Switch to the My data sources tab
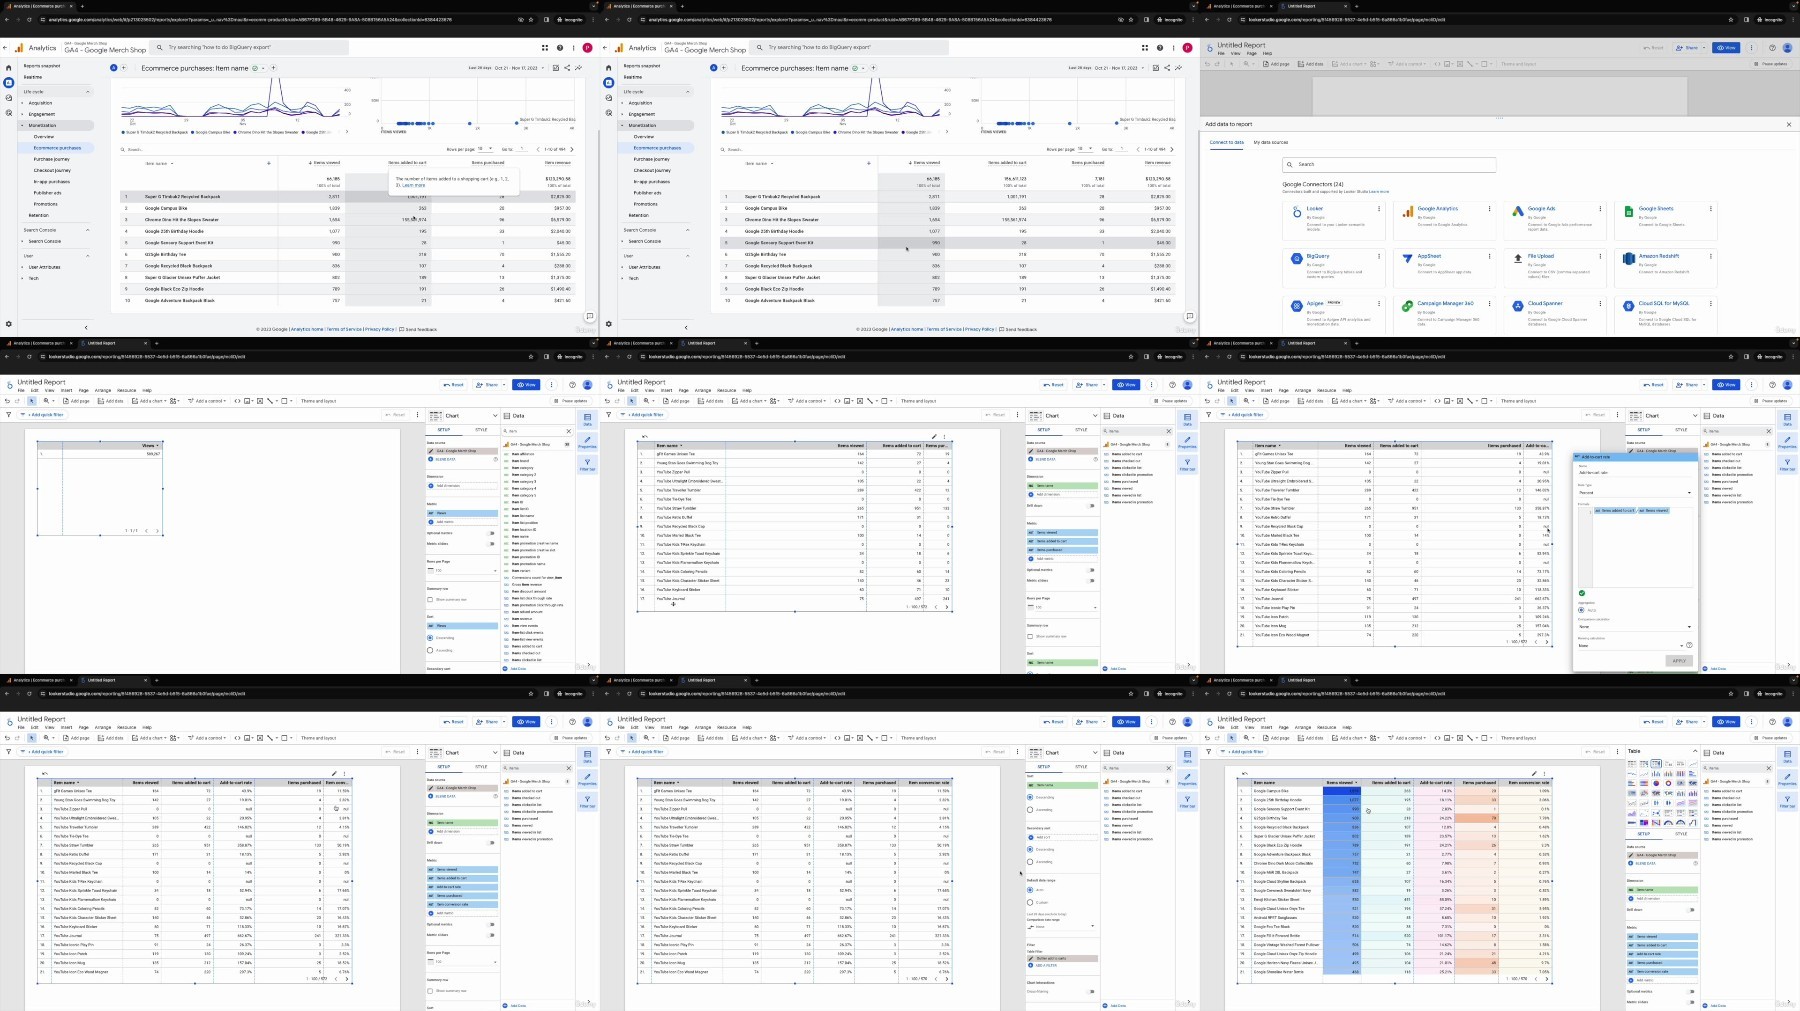Image resolution: width=1800 pixels, height=1011 pixels. [x=1271, y=142]
